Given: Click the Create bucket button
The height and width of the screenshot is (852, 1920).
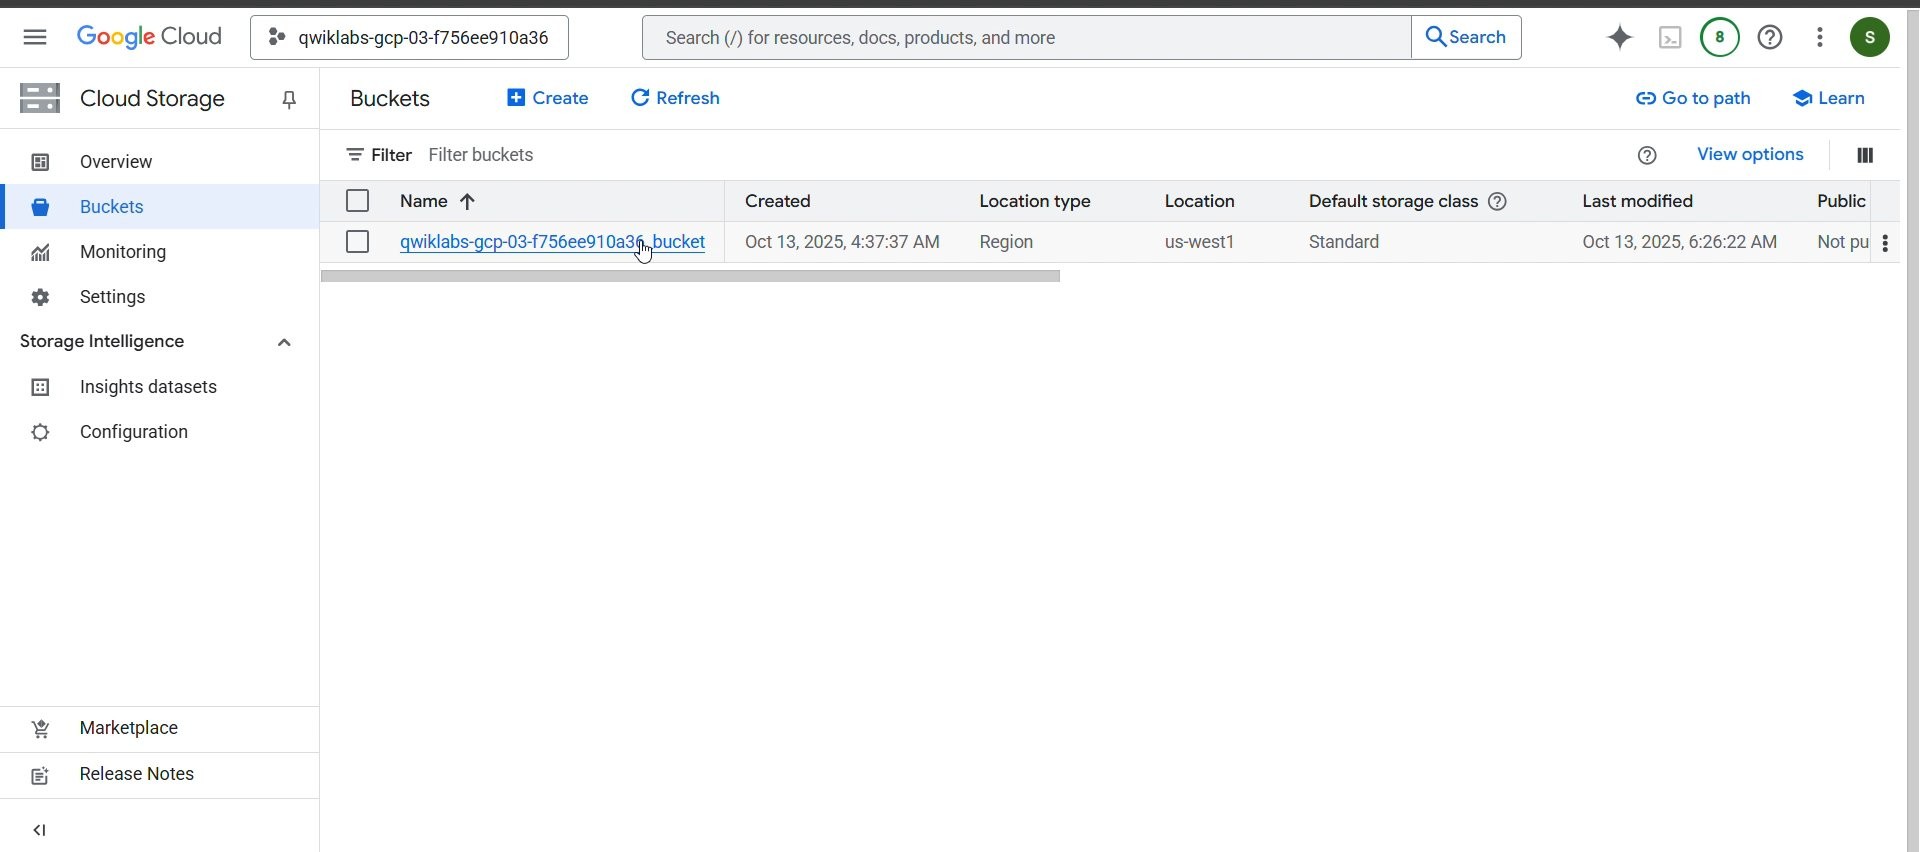Looking at the screenshot, I should [547, 98].
